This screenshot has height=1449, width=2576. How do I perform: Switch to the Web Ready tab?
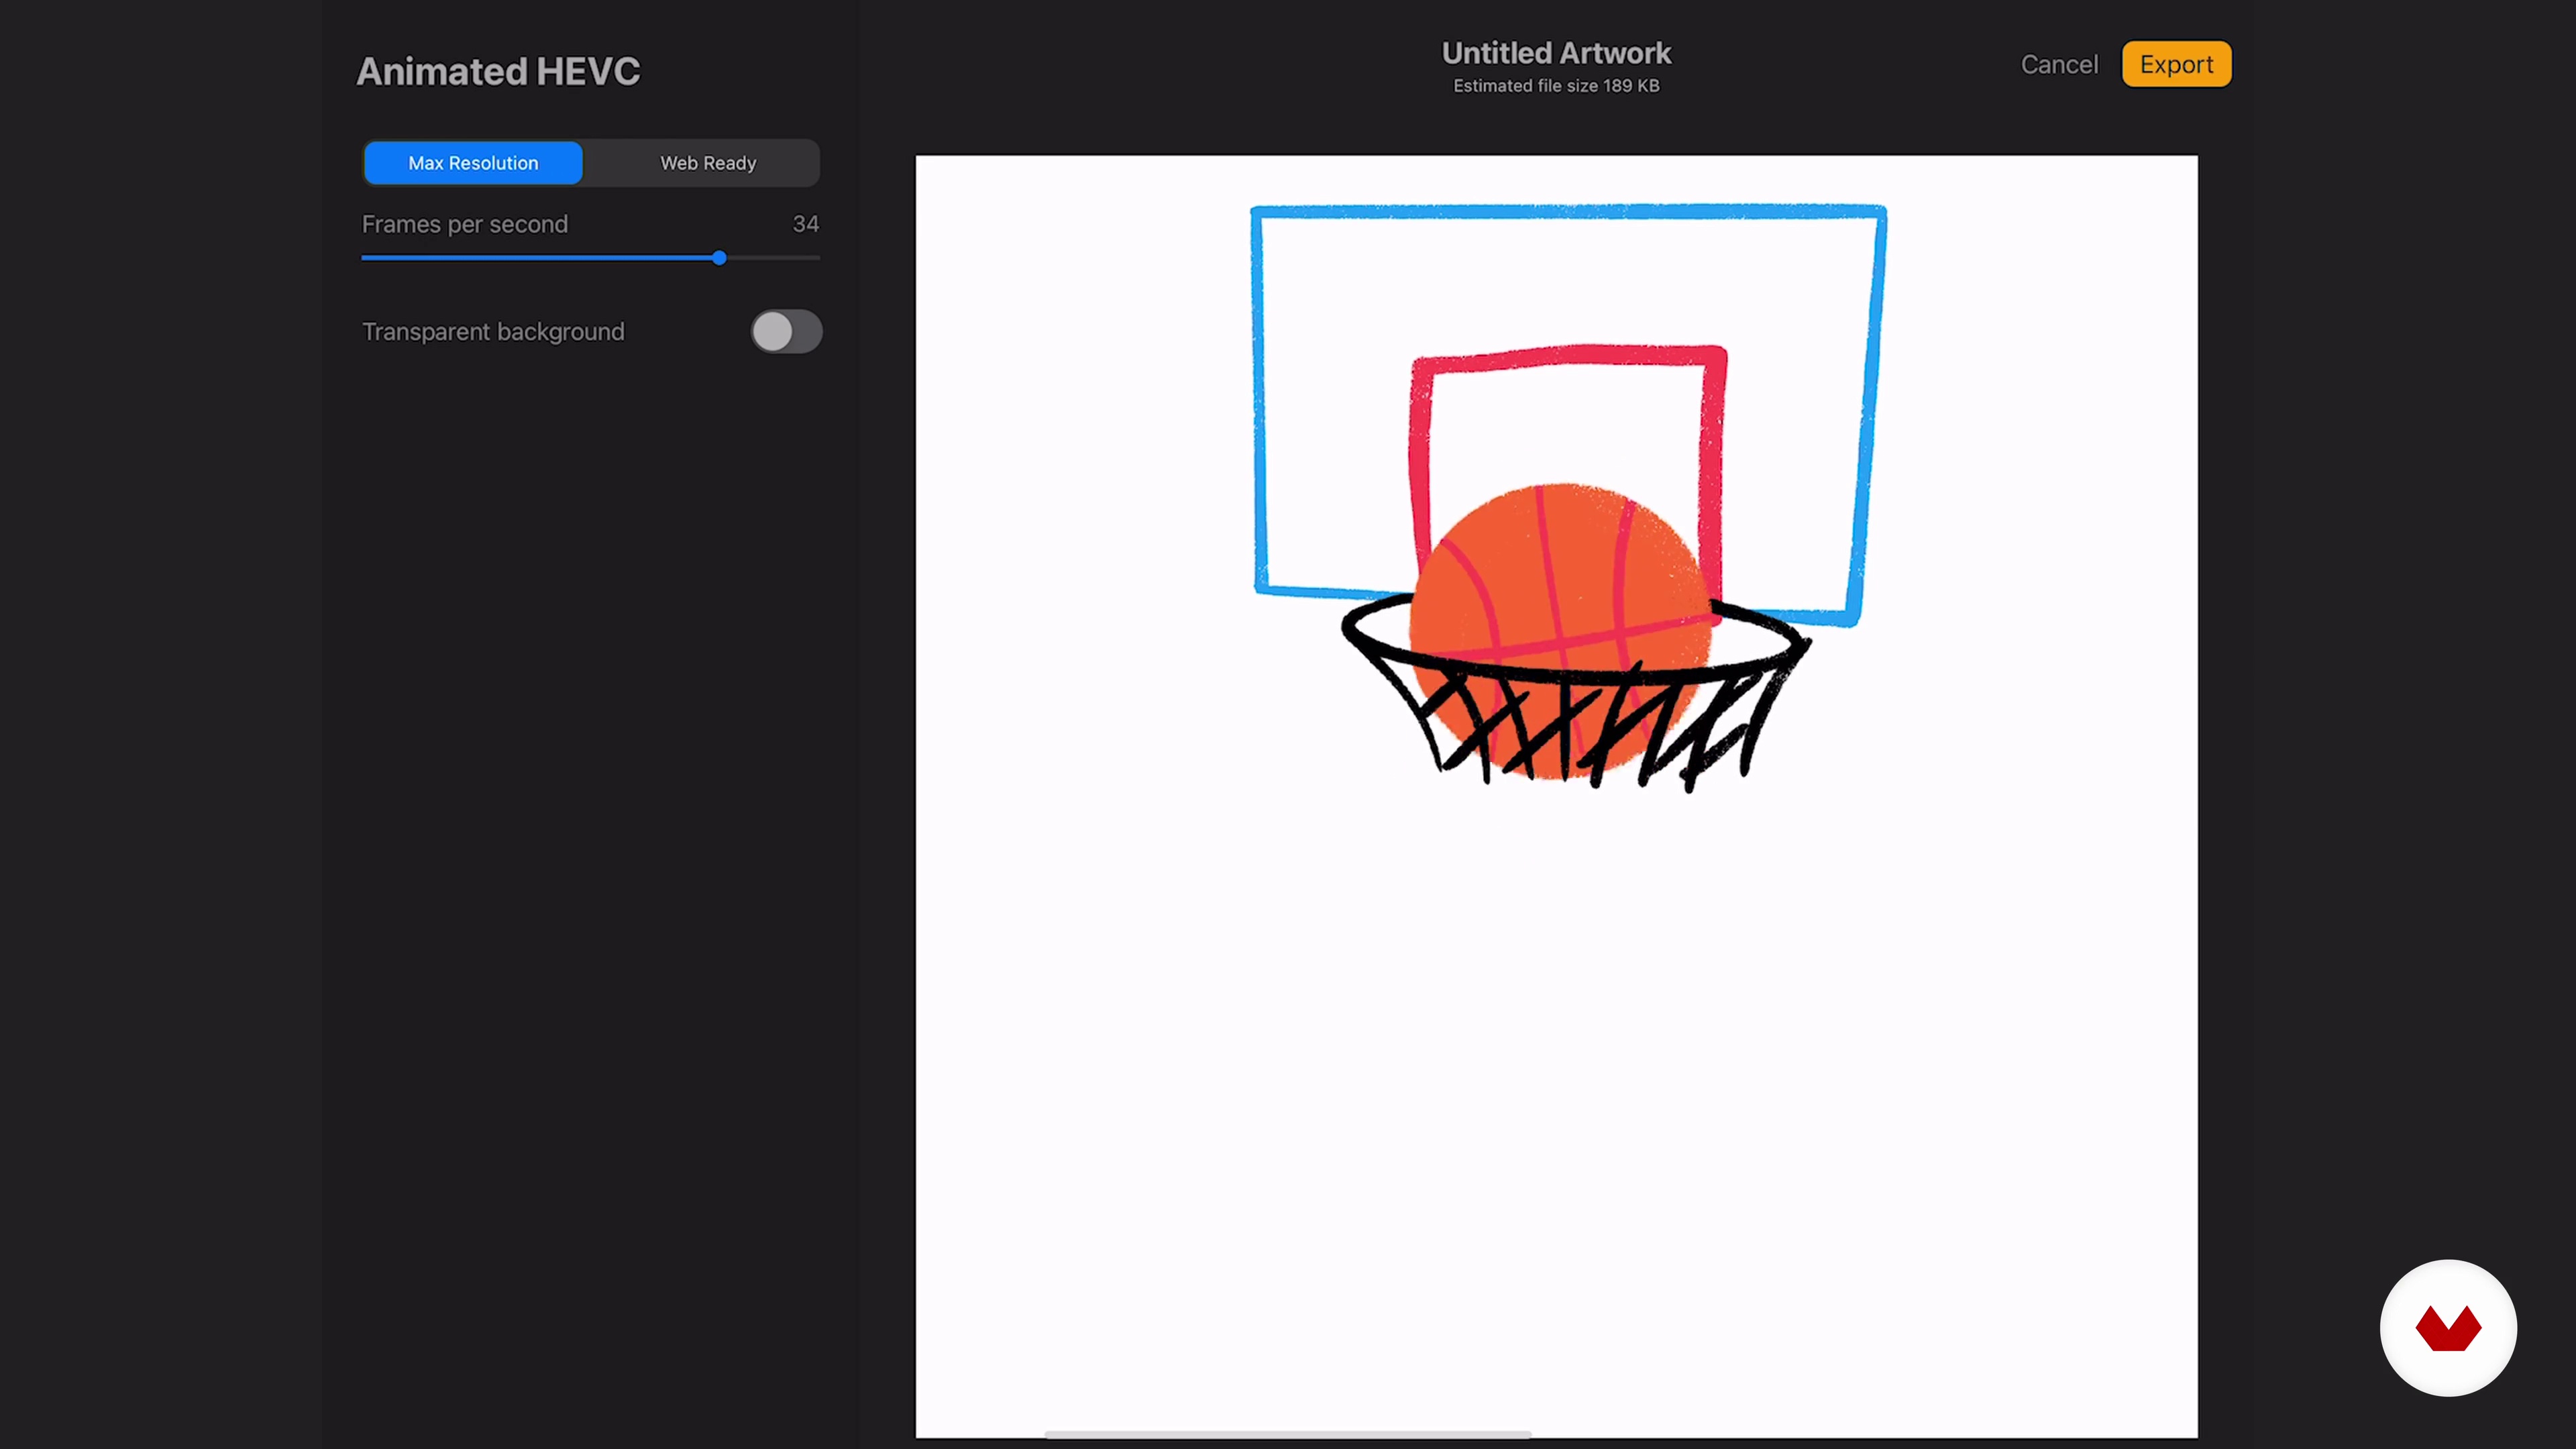(708, 163)
